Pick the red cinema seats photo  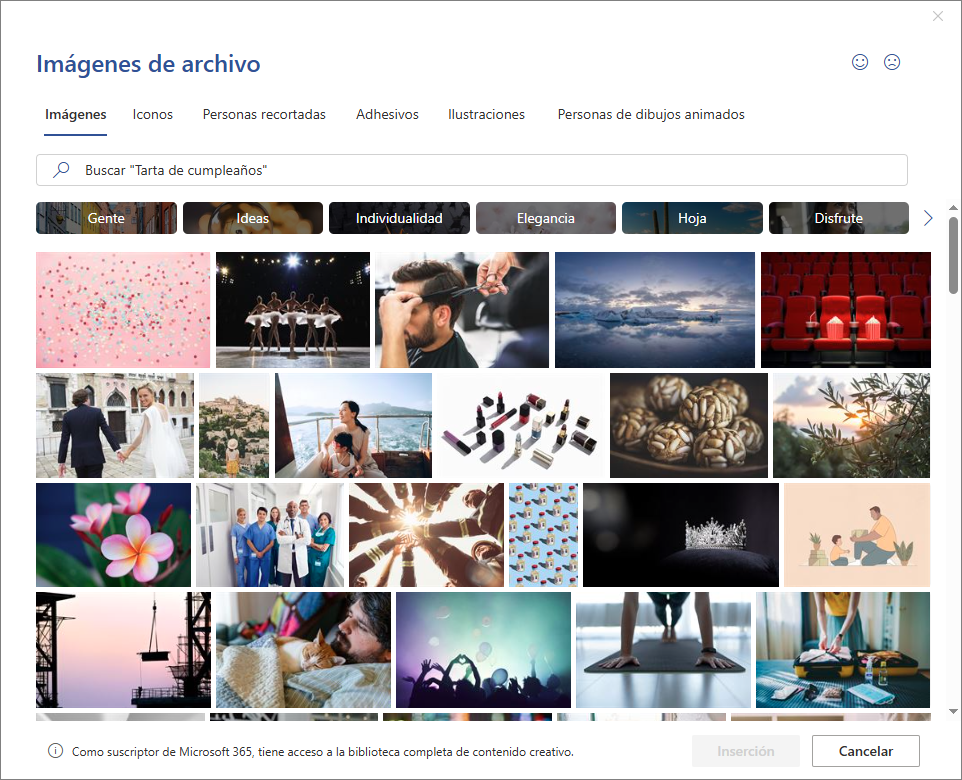coord(845,310)
